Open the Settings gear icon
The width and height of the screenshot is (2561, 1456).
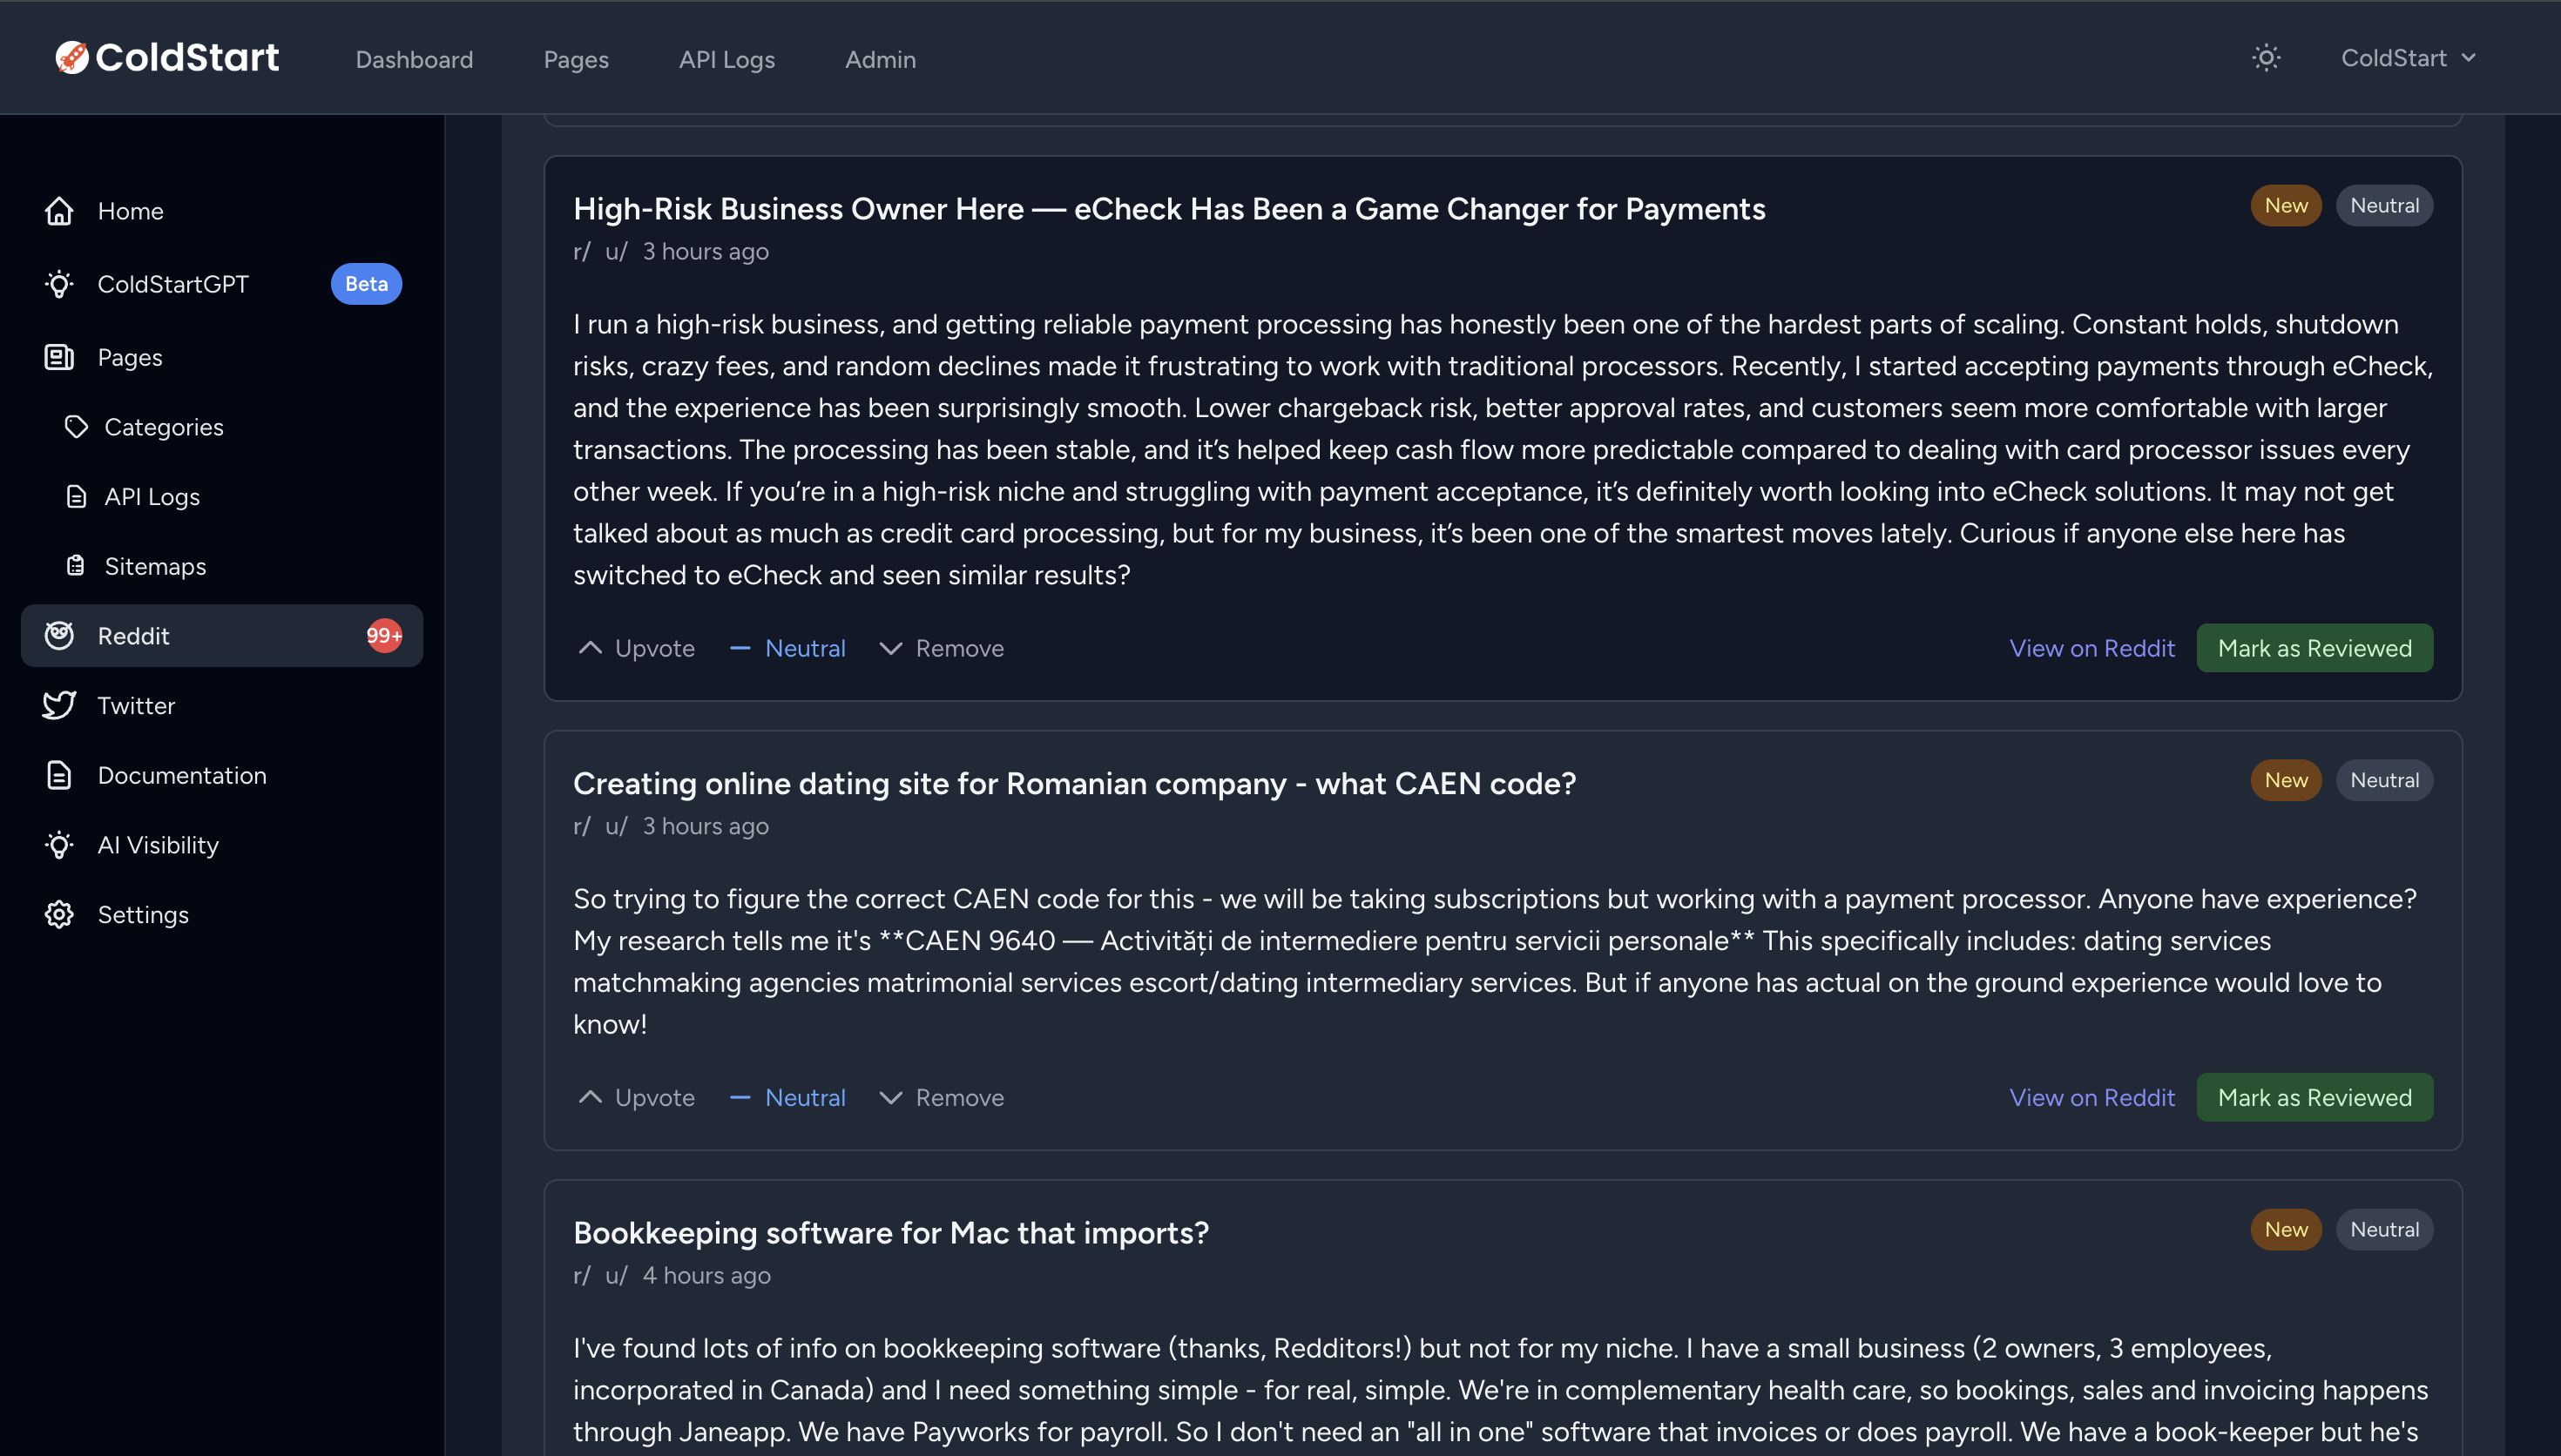click(x=59, y=914)
